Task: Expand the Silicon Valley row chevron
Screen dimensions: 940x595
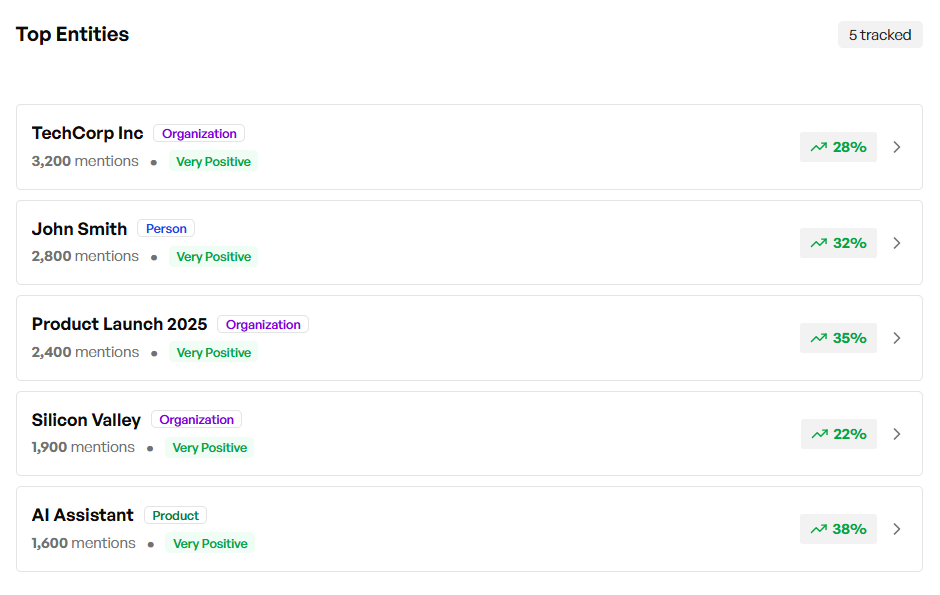Action: [897, 434]
